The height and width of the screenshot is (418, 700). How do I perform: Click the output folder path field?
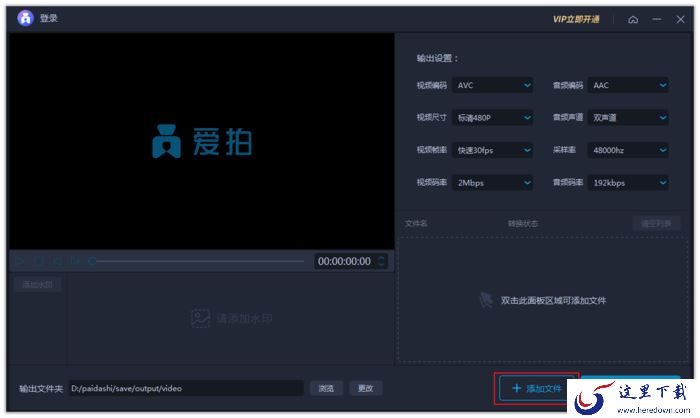[186, 388]
